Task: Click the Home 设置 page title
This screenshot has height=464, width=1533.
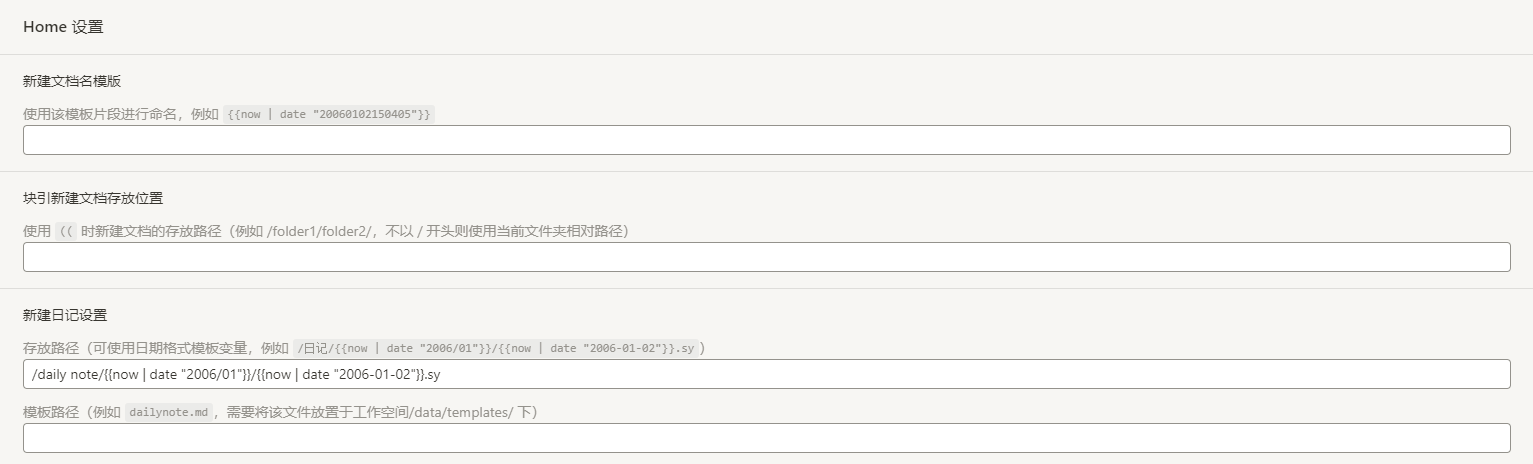Action: (63, 27)
